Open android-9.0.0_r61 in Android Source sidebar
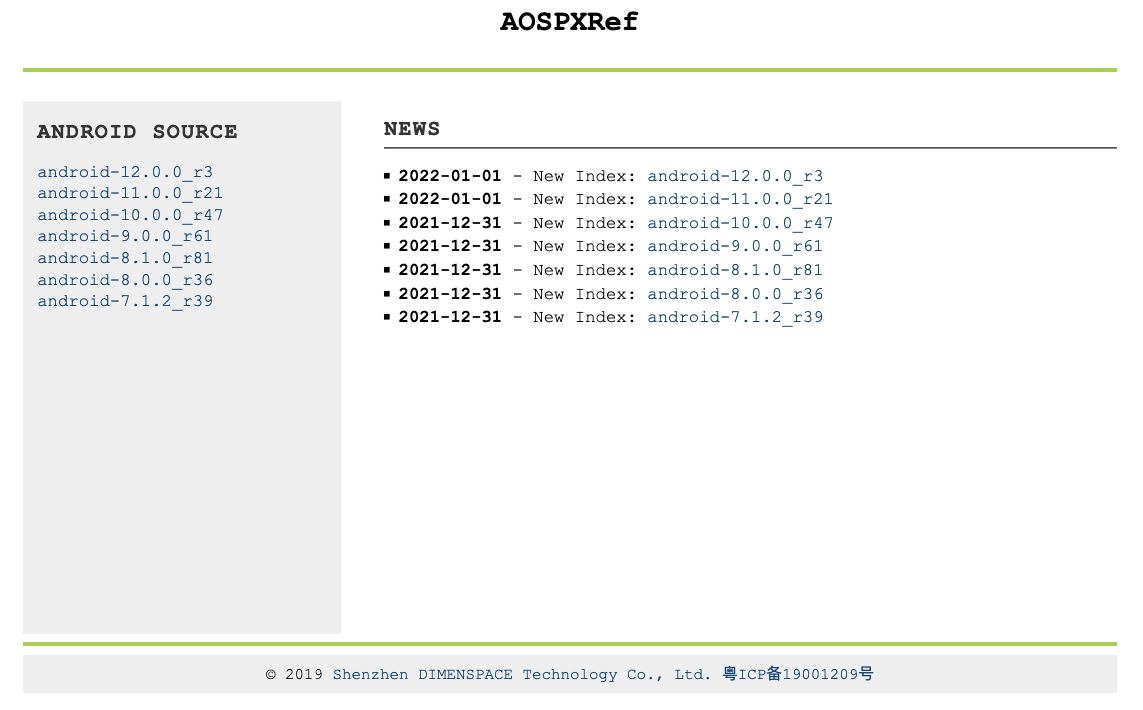Image resolution: width=1143 pixels, height=710 pixels. pyautogui.click(x=125, y=236)
